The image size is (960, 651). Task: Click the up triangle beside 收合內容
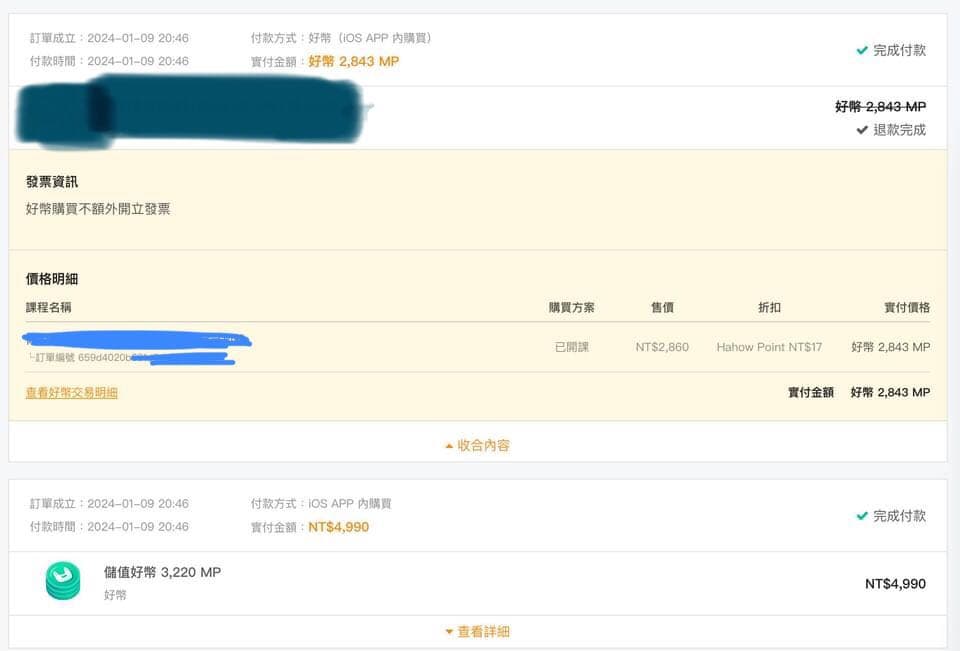(x=449, y=446)
